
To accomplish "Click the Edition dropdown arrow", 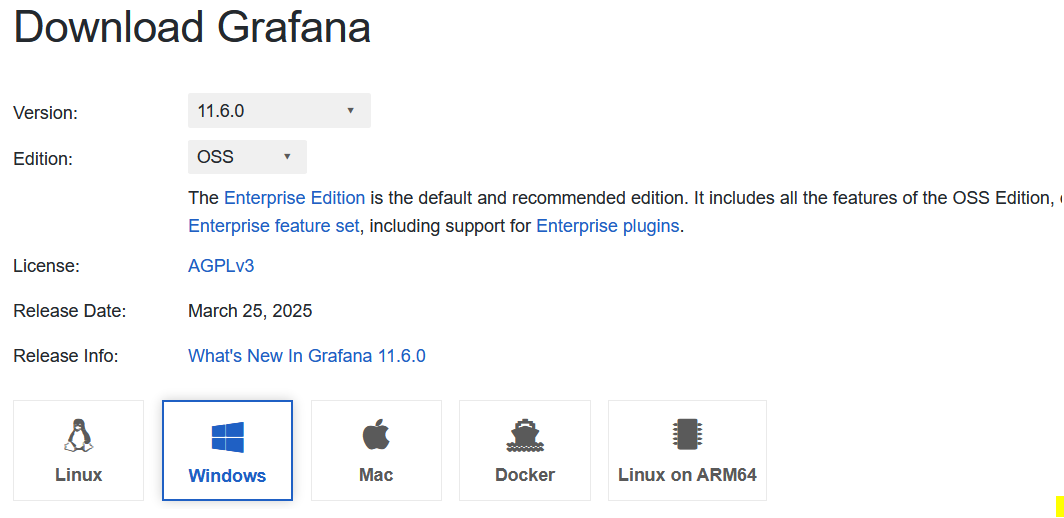I will (287, 157).
